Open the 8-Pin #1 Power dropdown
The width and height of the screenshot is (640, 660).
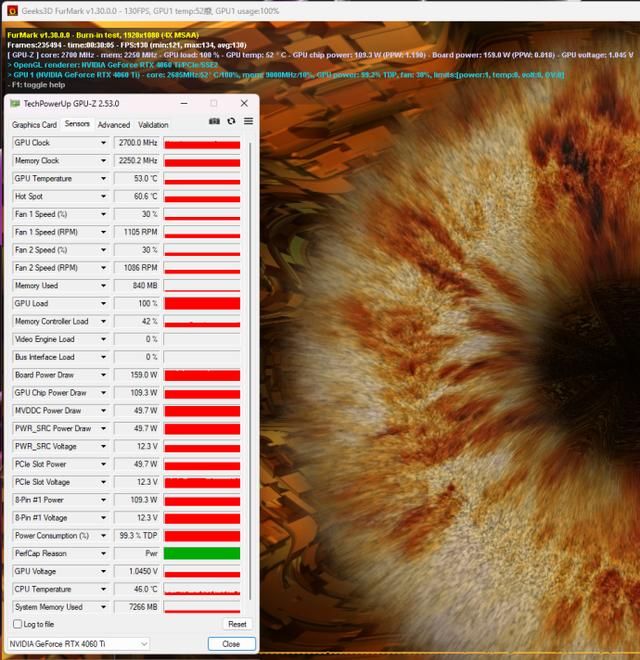click(x=103, y=500)
